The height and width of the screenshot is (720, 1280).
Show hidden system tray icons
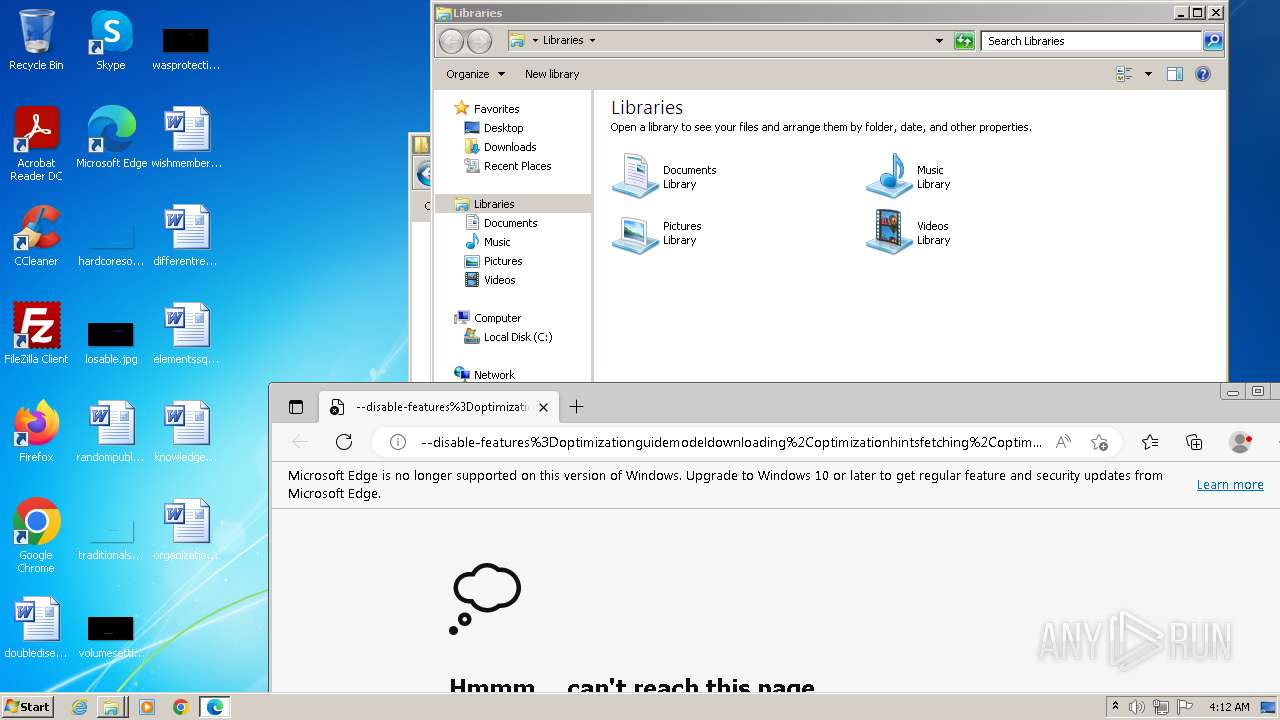(x=1116, y=707)
